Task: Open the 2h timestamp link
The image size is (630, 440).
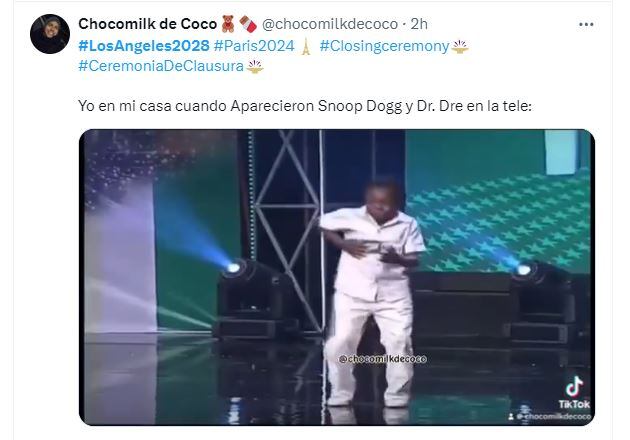Action: (x=419, y=24)
